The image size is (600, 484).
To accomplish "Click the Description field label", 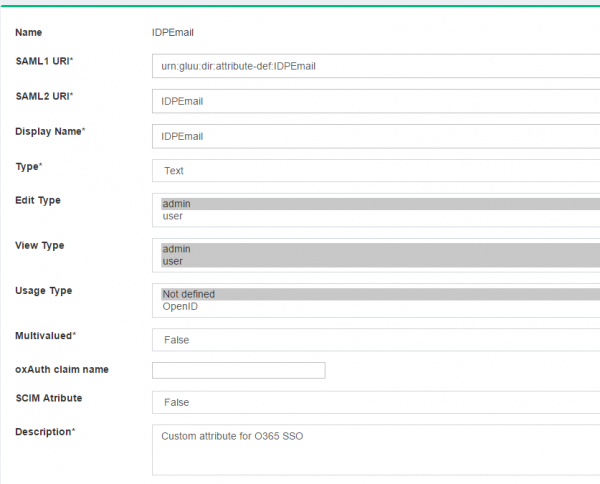I will pyautogui.click(x=46, y=432).
